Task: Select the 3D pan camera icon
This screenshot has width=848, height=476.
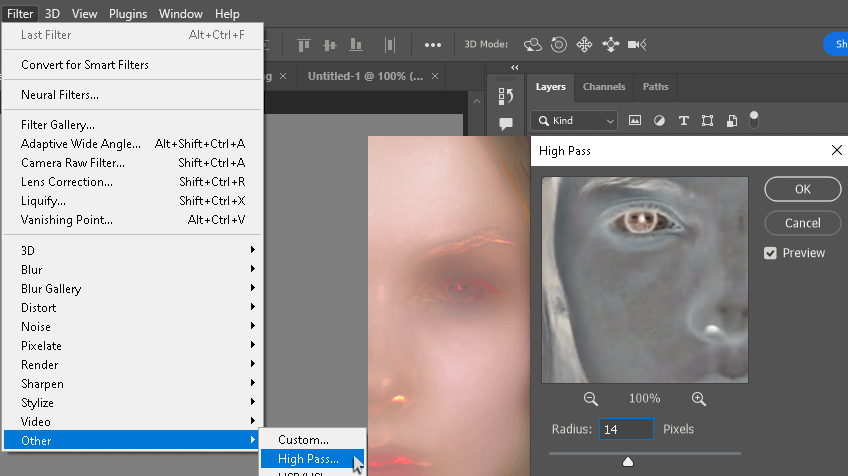Action: (585, 44)
